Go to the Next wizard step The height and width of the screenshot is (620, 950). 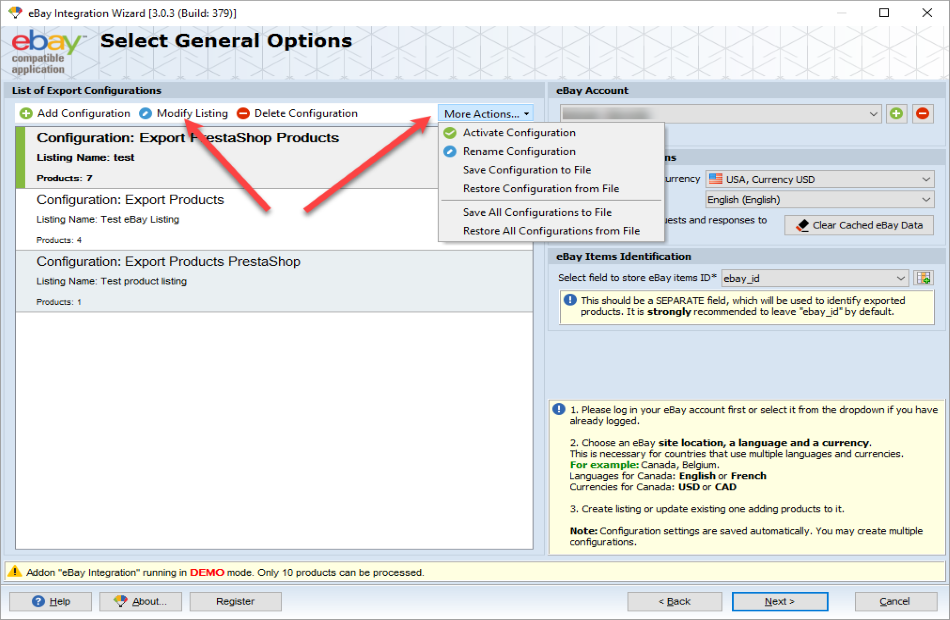click(x=780, y=601)
